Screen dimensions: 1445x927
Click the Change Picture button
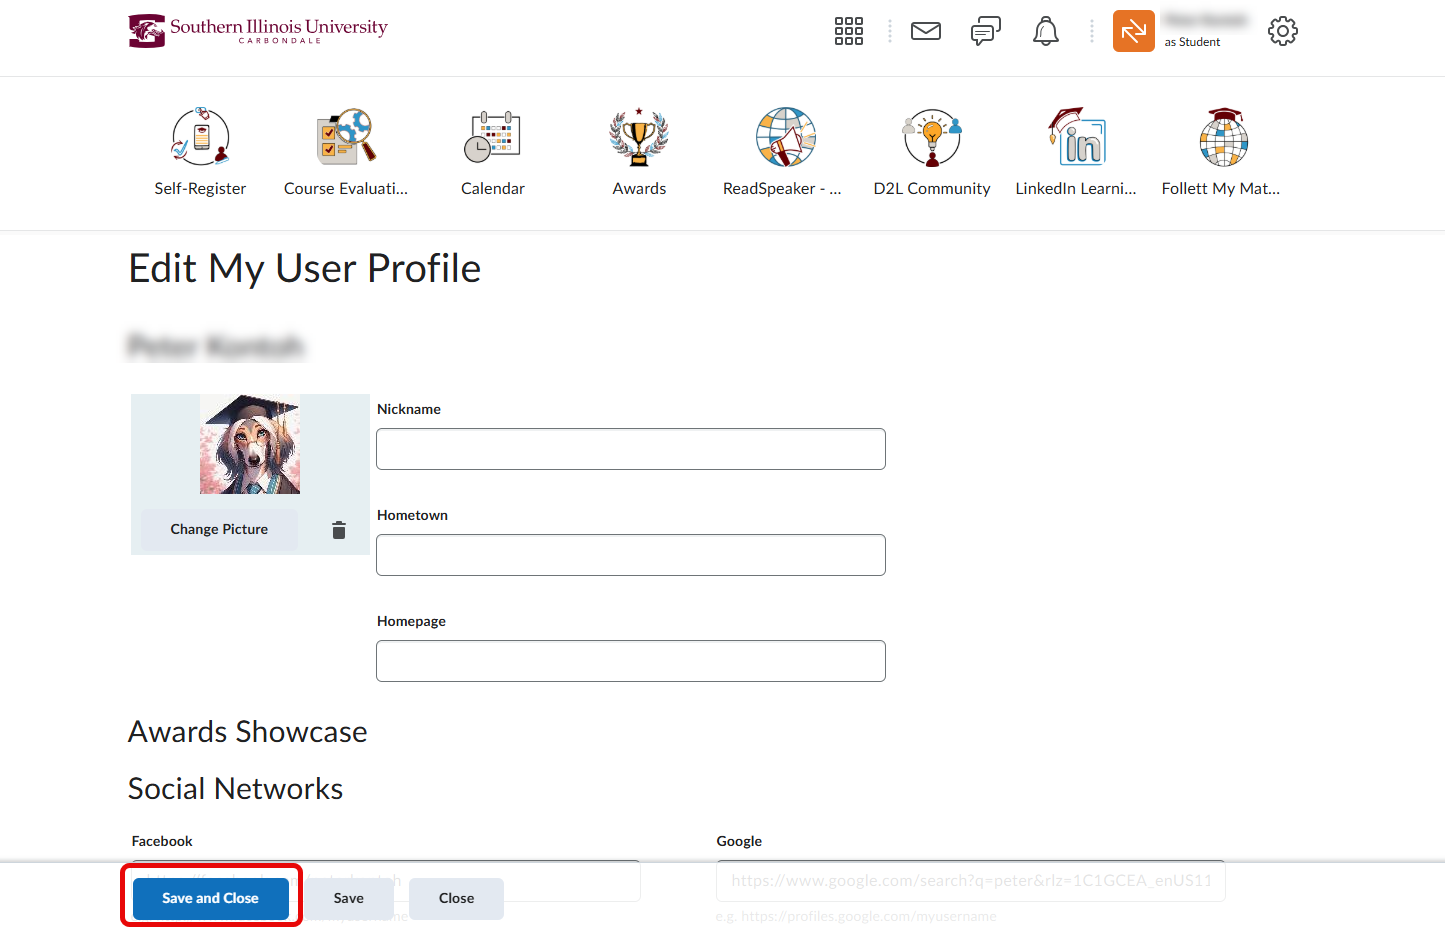pos(218,528)
